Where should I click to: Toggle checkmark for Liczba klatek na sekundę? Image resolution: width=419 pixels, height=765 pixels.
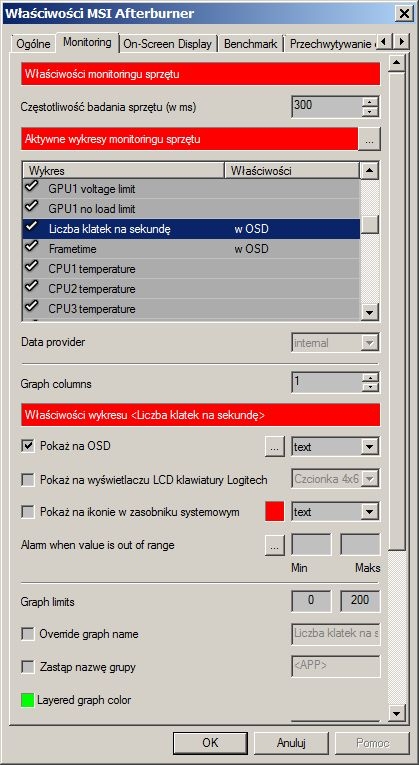point(32,227)
